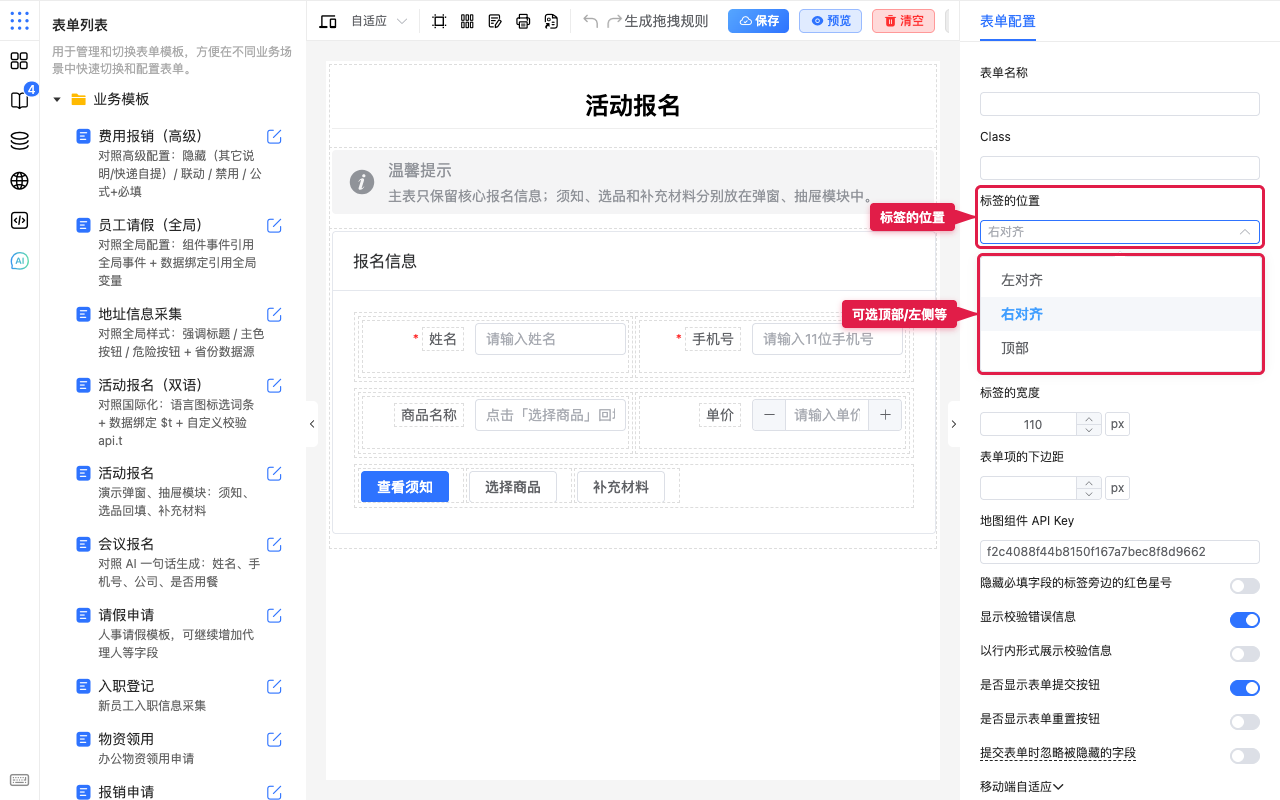This screenshot has width=1280, height=800.
Task: Click the redo arrow in the toolbar
Action: click(614, 21)
